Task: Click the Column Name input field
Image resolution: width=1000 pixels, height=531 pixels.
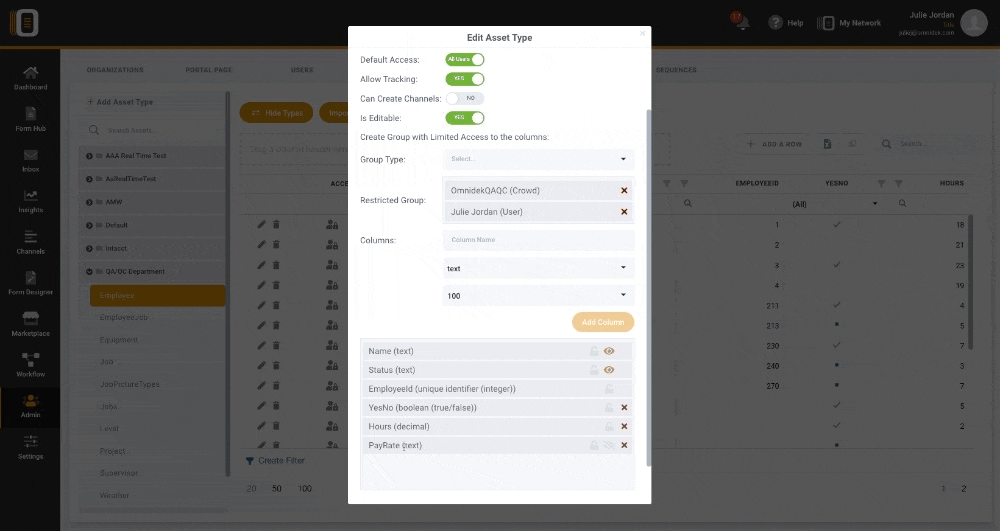Action: (x=539, y=240)
